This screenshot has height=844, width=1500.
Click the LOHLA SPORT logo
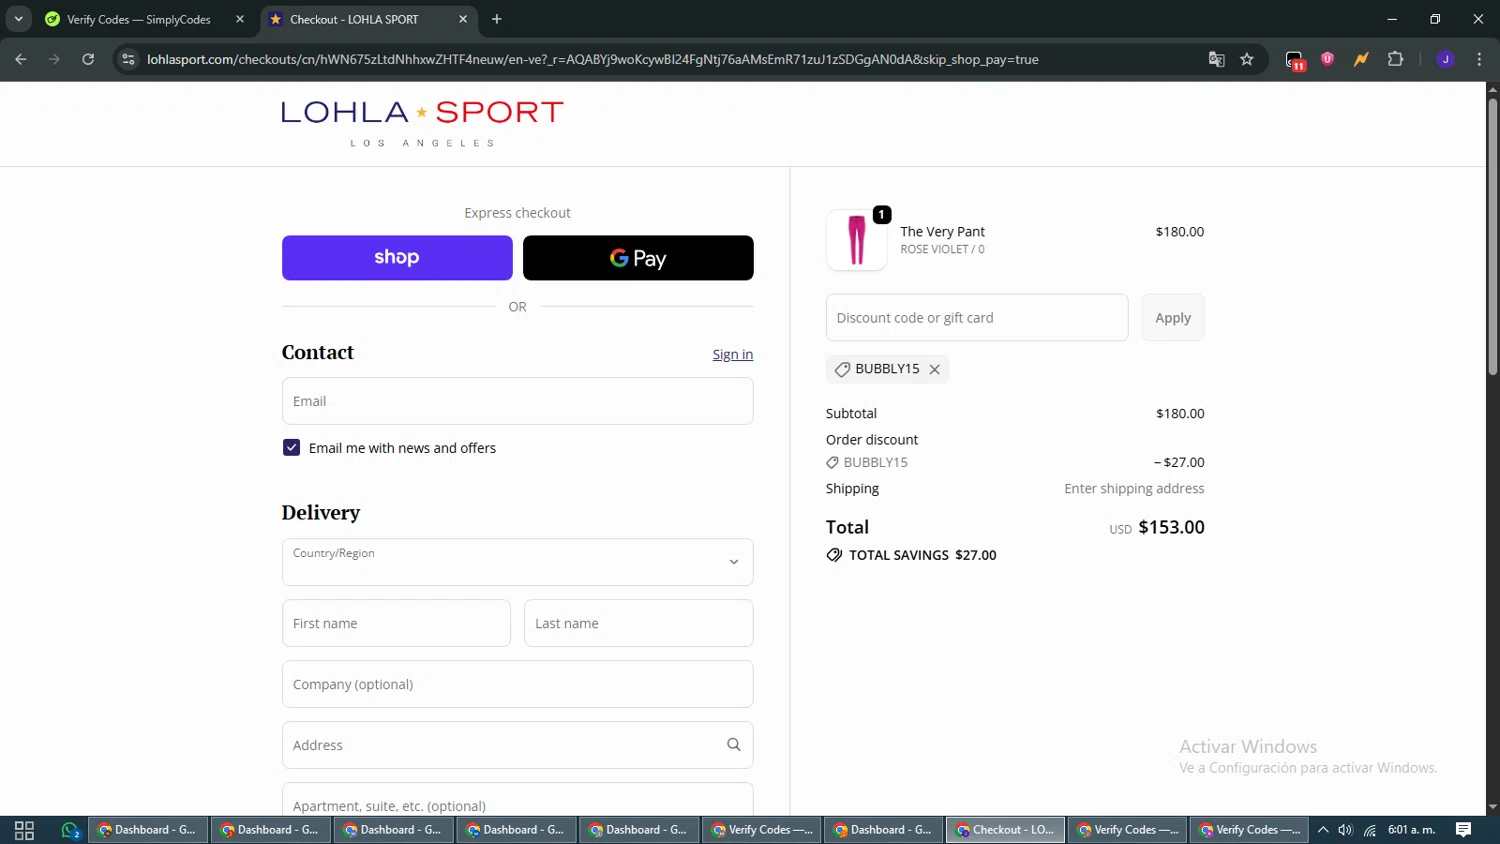[x=422, y=123]
